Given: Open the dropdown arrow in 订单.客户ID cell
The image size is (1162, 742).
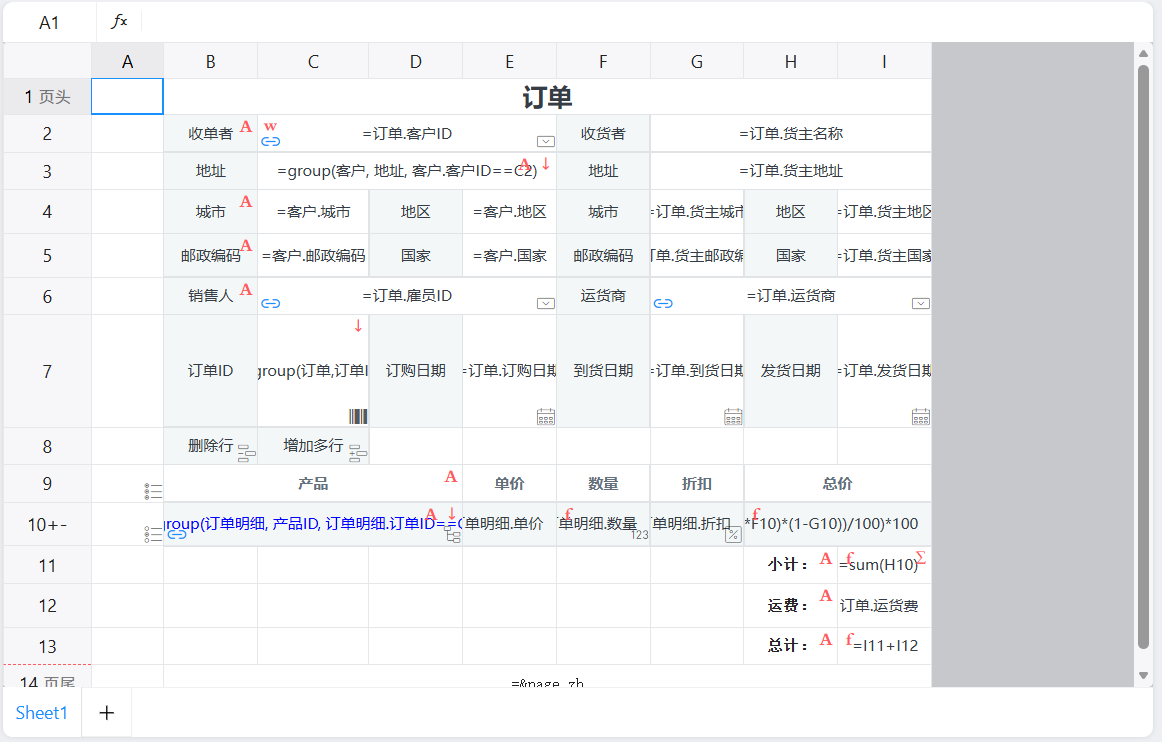Looking at the screenshot, I should pyautogui.click(x=545, y=142).
